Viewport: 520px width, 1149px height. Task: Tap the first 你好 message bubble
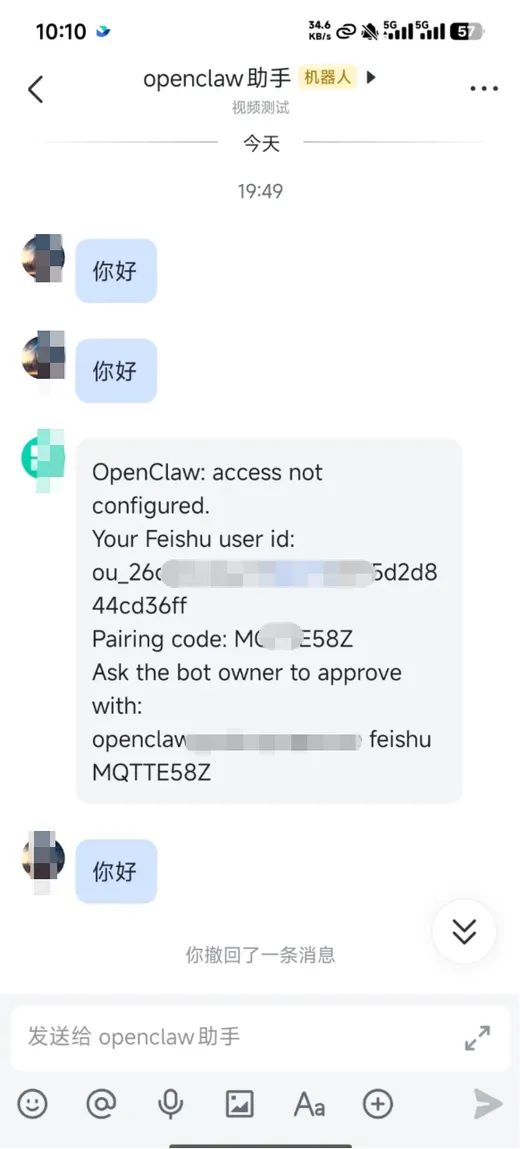coord(116,271)
